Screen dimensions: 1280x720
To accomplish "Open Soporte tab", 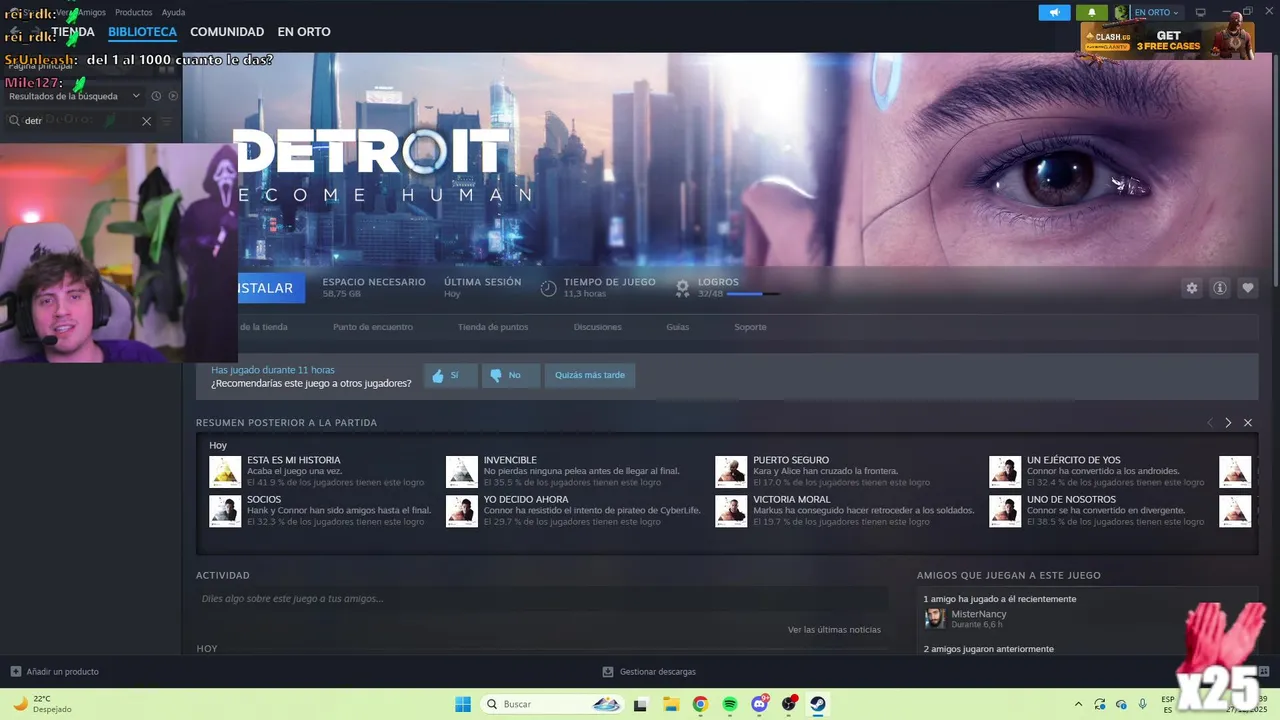I will [750, 327].
